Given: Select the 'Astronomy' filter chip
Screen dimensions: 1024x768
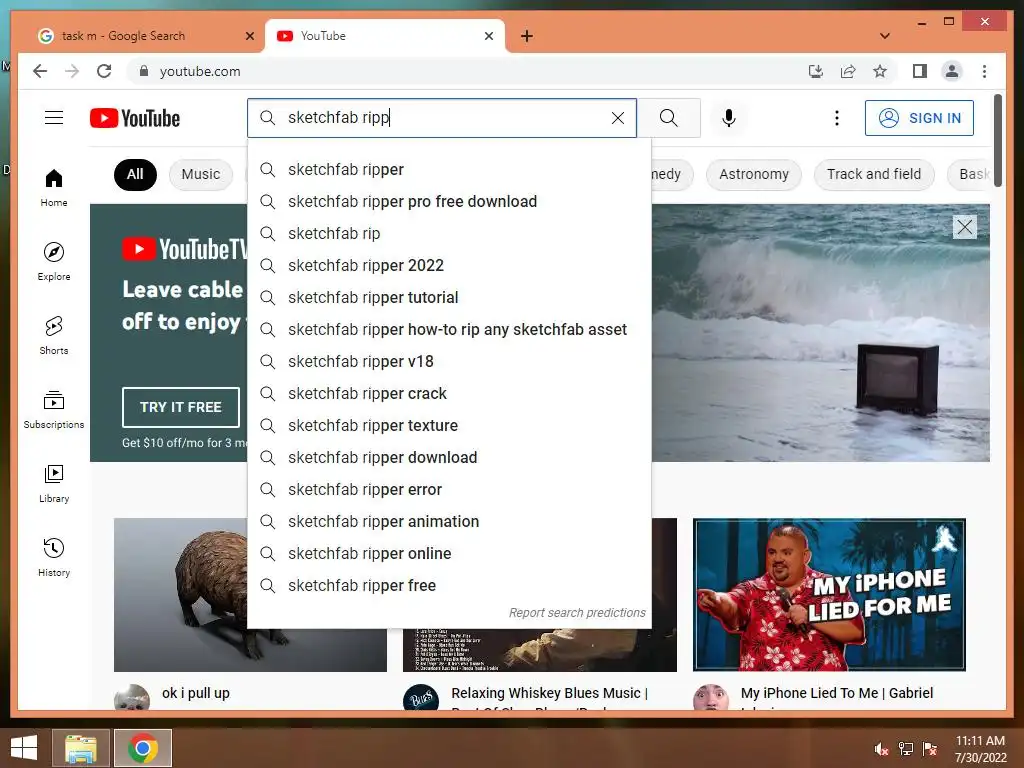Looking at the screenshot, I should (754, 174).
